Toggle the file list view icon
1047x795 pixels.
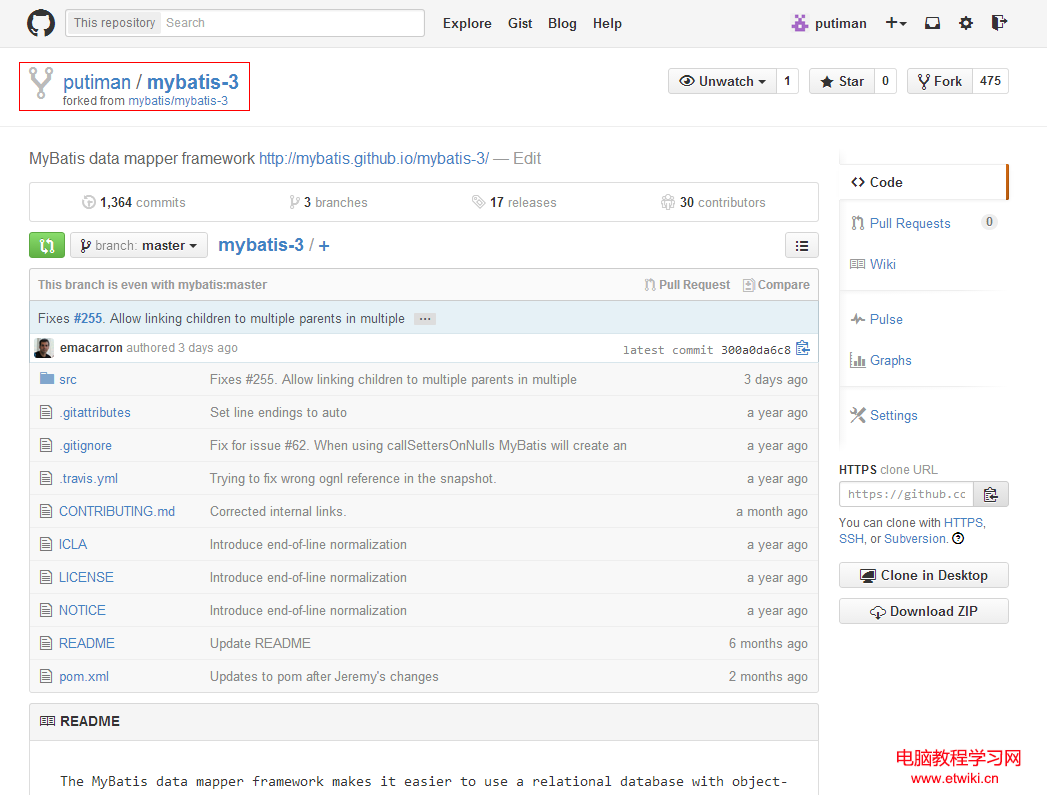[x=801, y=246]
